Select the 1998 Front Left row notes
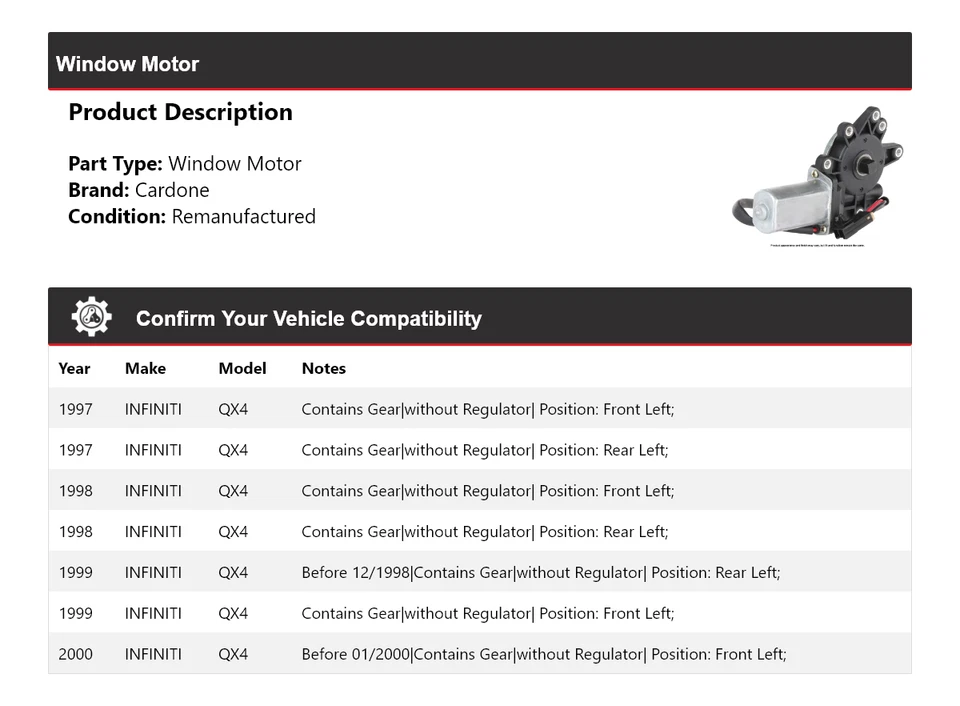 click(x=487, y=491)
